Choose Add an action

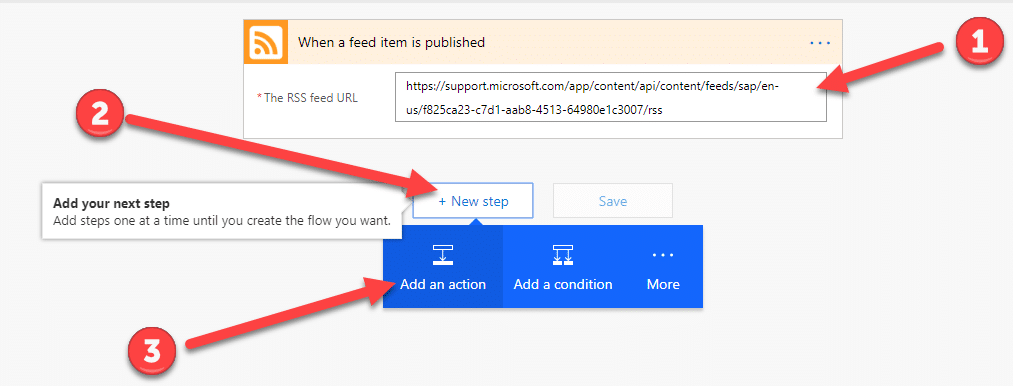click(x=443, y=267)
